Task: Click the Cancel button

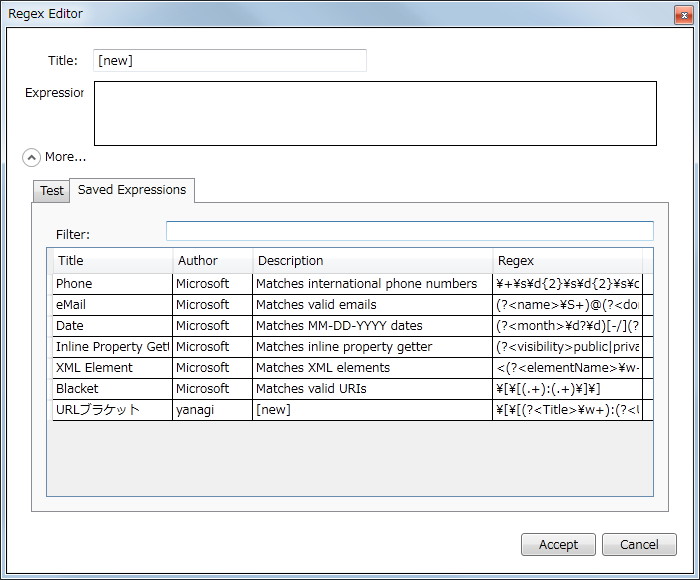Action: click(639, 544)
